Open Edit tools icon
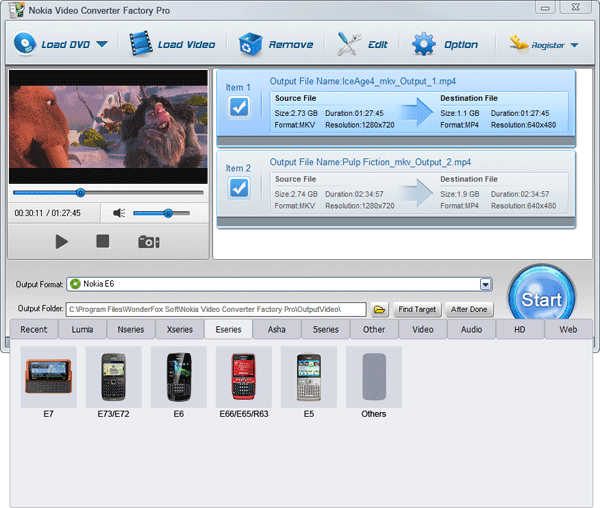Viewport: 600px width, 508px height. [349, 44]
